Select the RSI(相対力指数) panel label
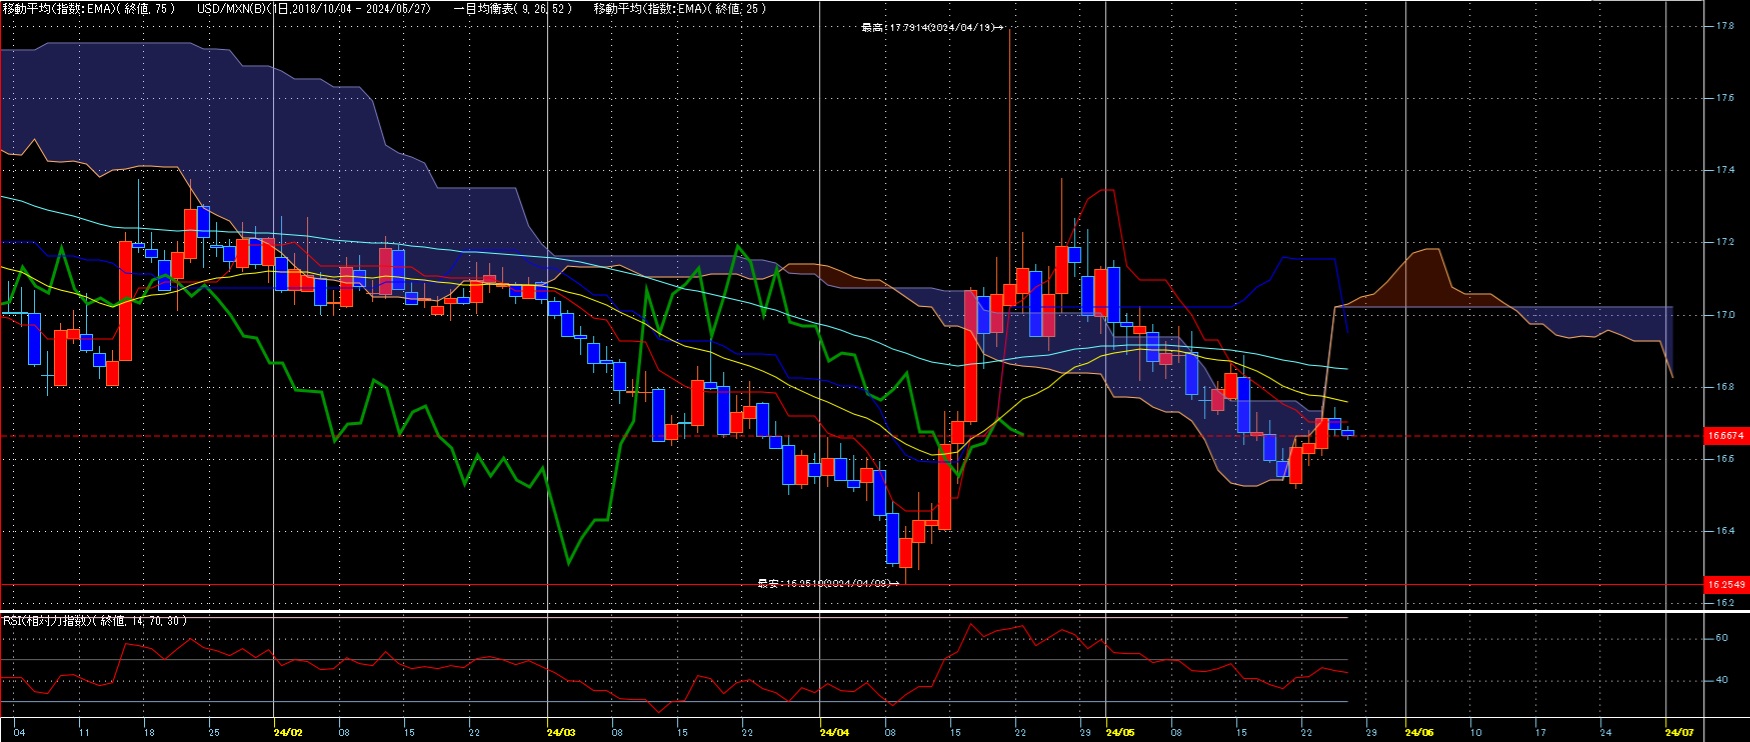Screen dimensions: 1750x742 (95, 621)
